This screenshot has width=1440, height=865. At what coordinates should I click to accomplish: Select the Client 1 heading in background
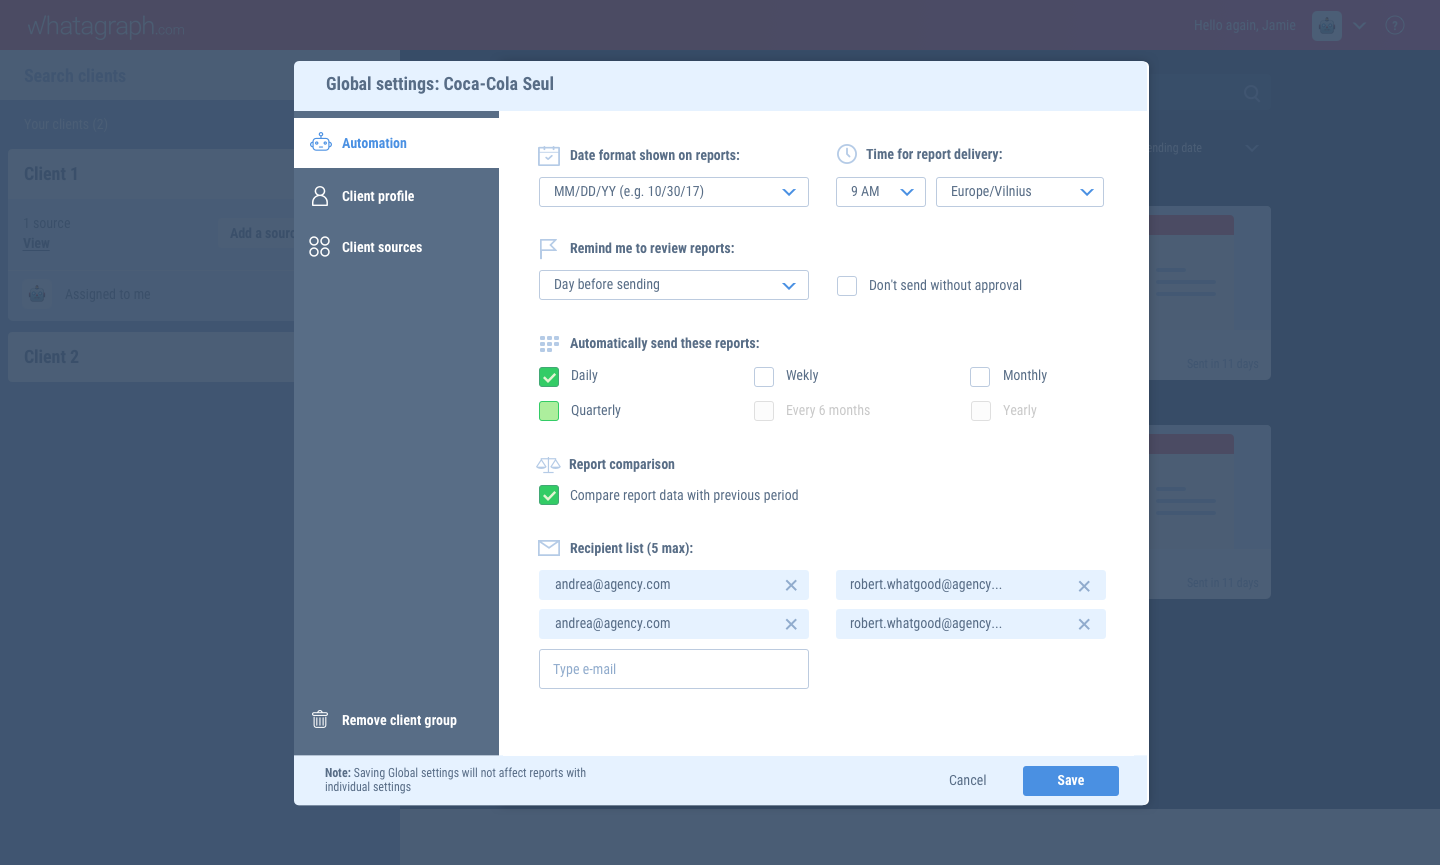(x=51, y=174)
